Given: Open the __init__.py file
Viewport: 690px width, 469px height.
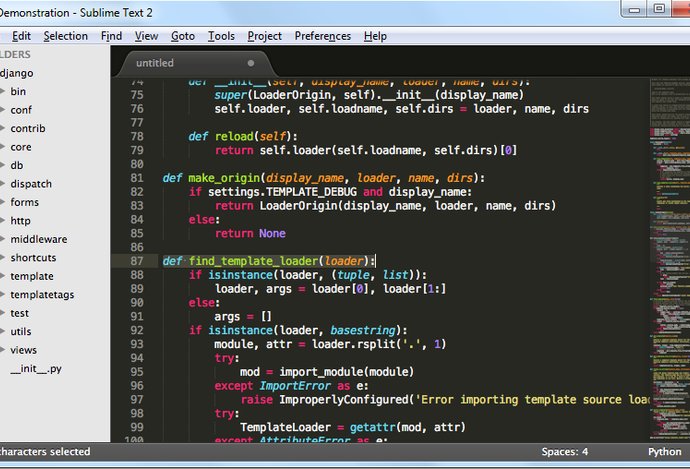Looking at the screenshot, I should coord(36,369).
